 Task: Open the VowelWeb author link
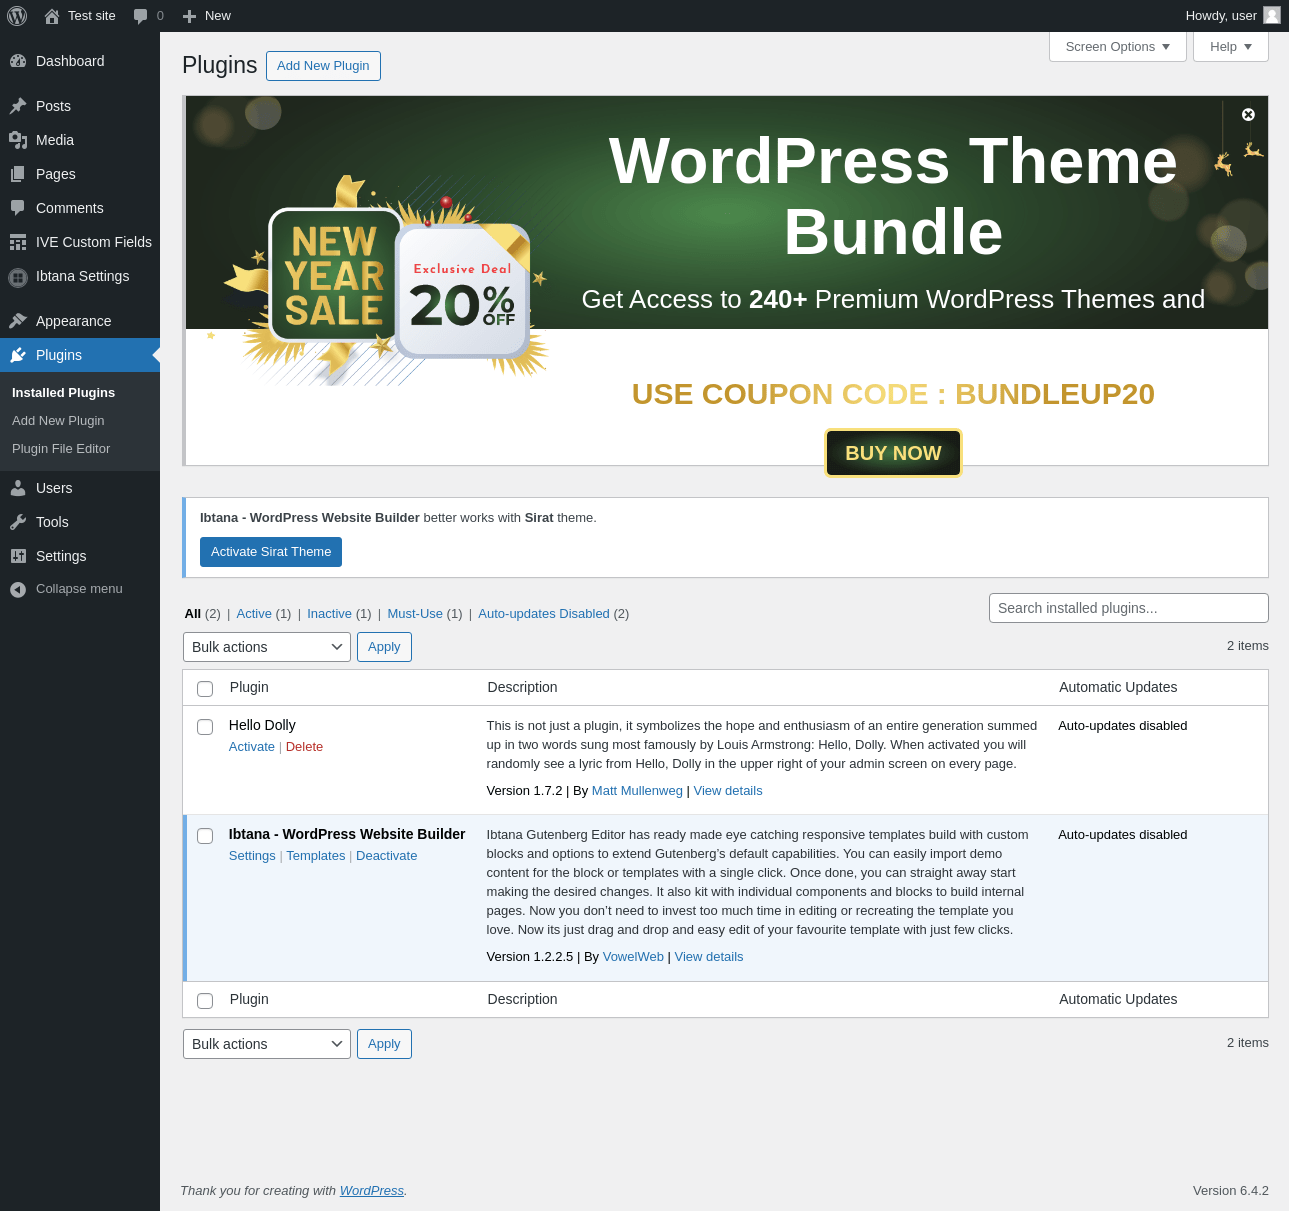(x=633, y=957)
